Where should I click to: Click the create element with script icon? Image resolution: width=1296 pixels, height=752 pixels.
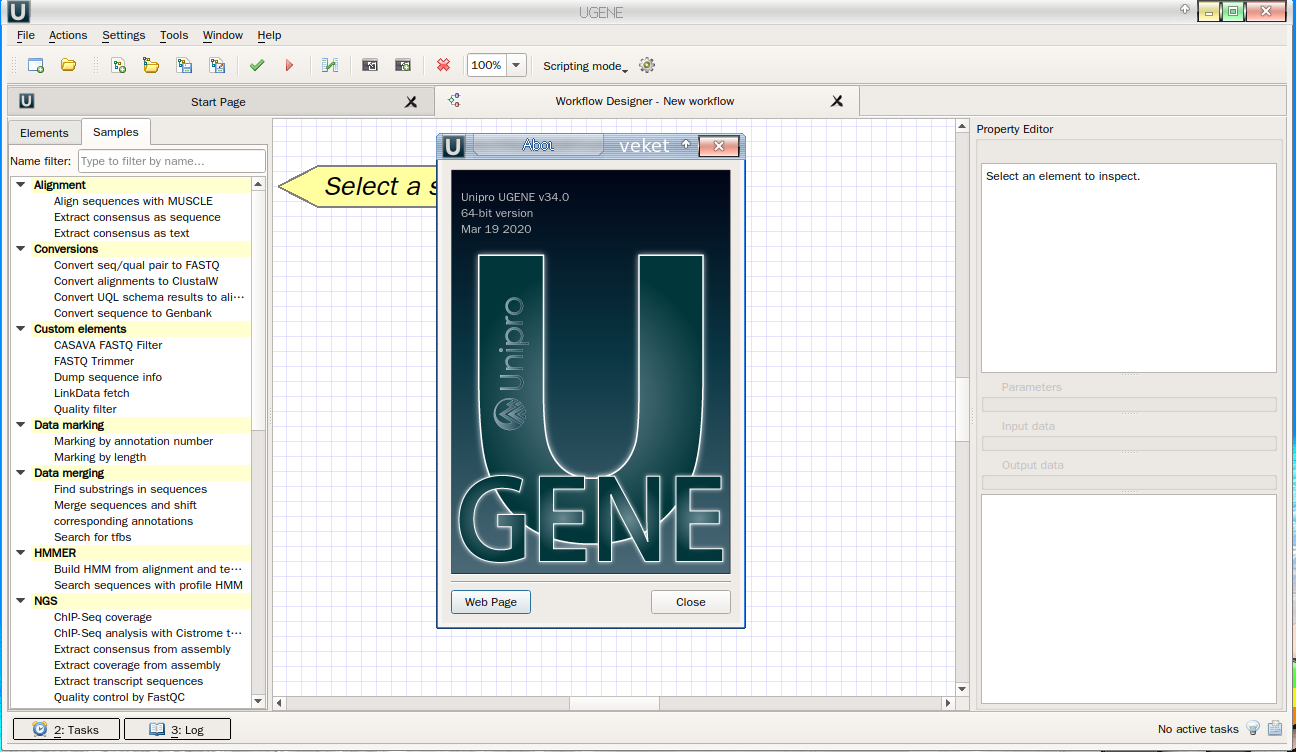point(370,65)
